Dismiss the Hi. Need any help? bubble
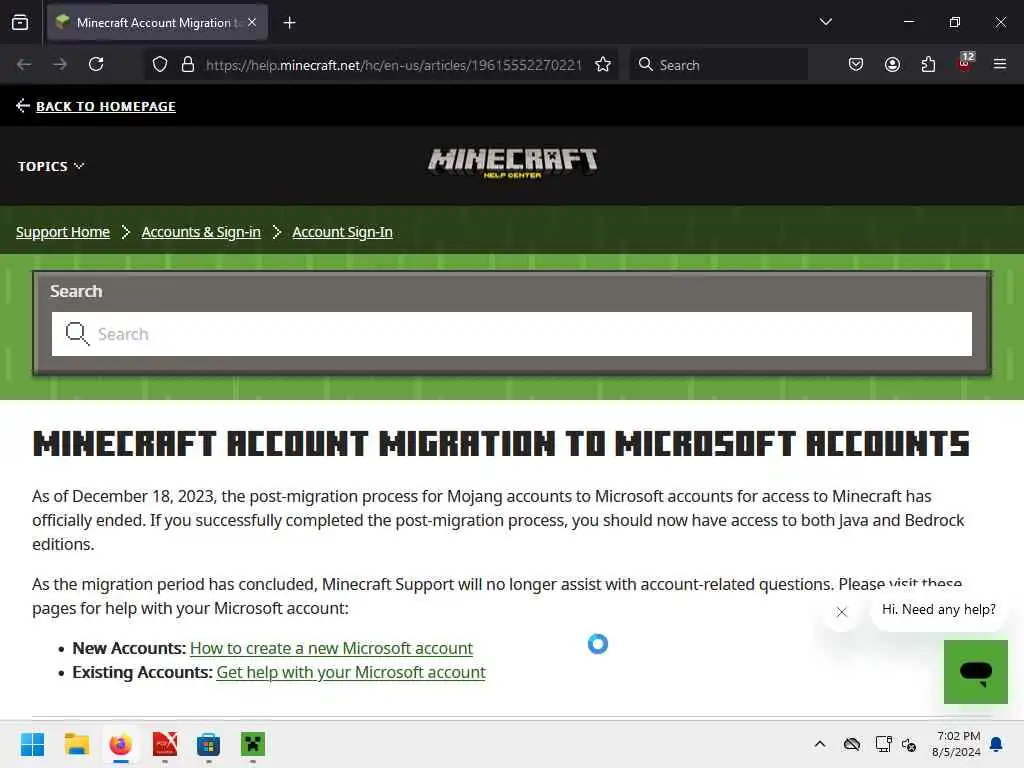The image size is (1024, 768). [841, 612]
